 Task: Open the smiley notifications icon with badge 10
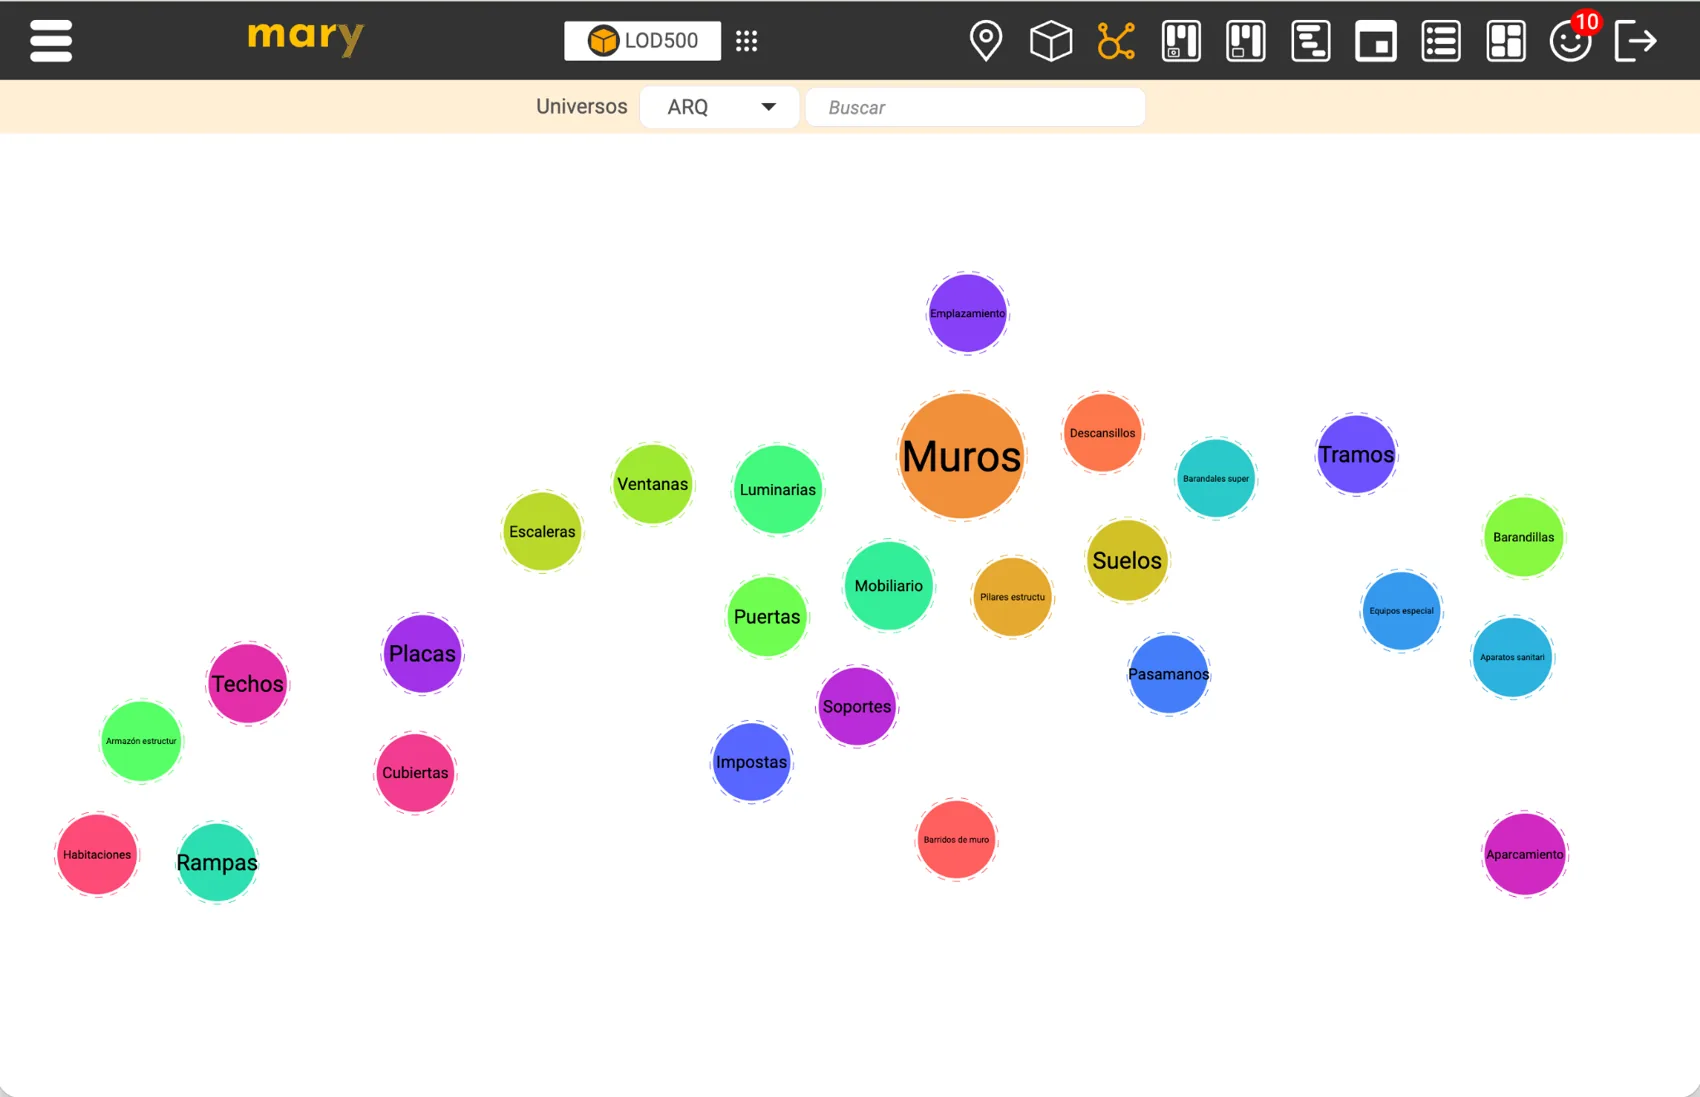click(x=1571, y=41)
